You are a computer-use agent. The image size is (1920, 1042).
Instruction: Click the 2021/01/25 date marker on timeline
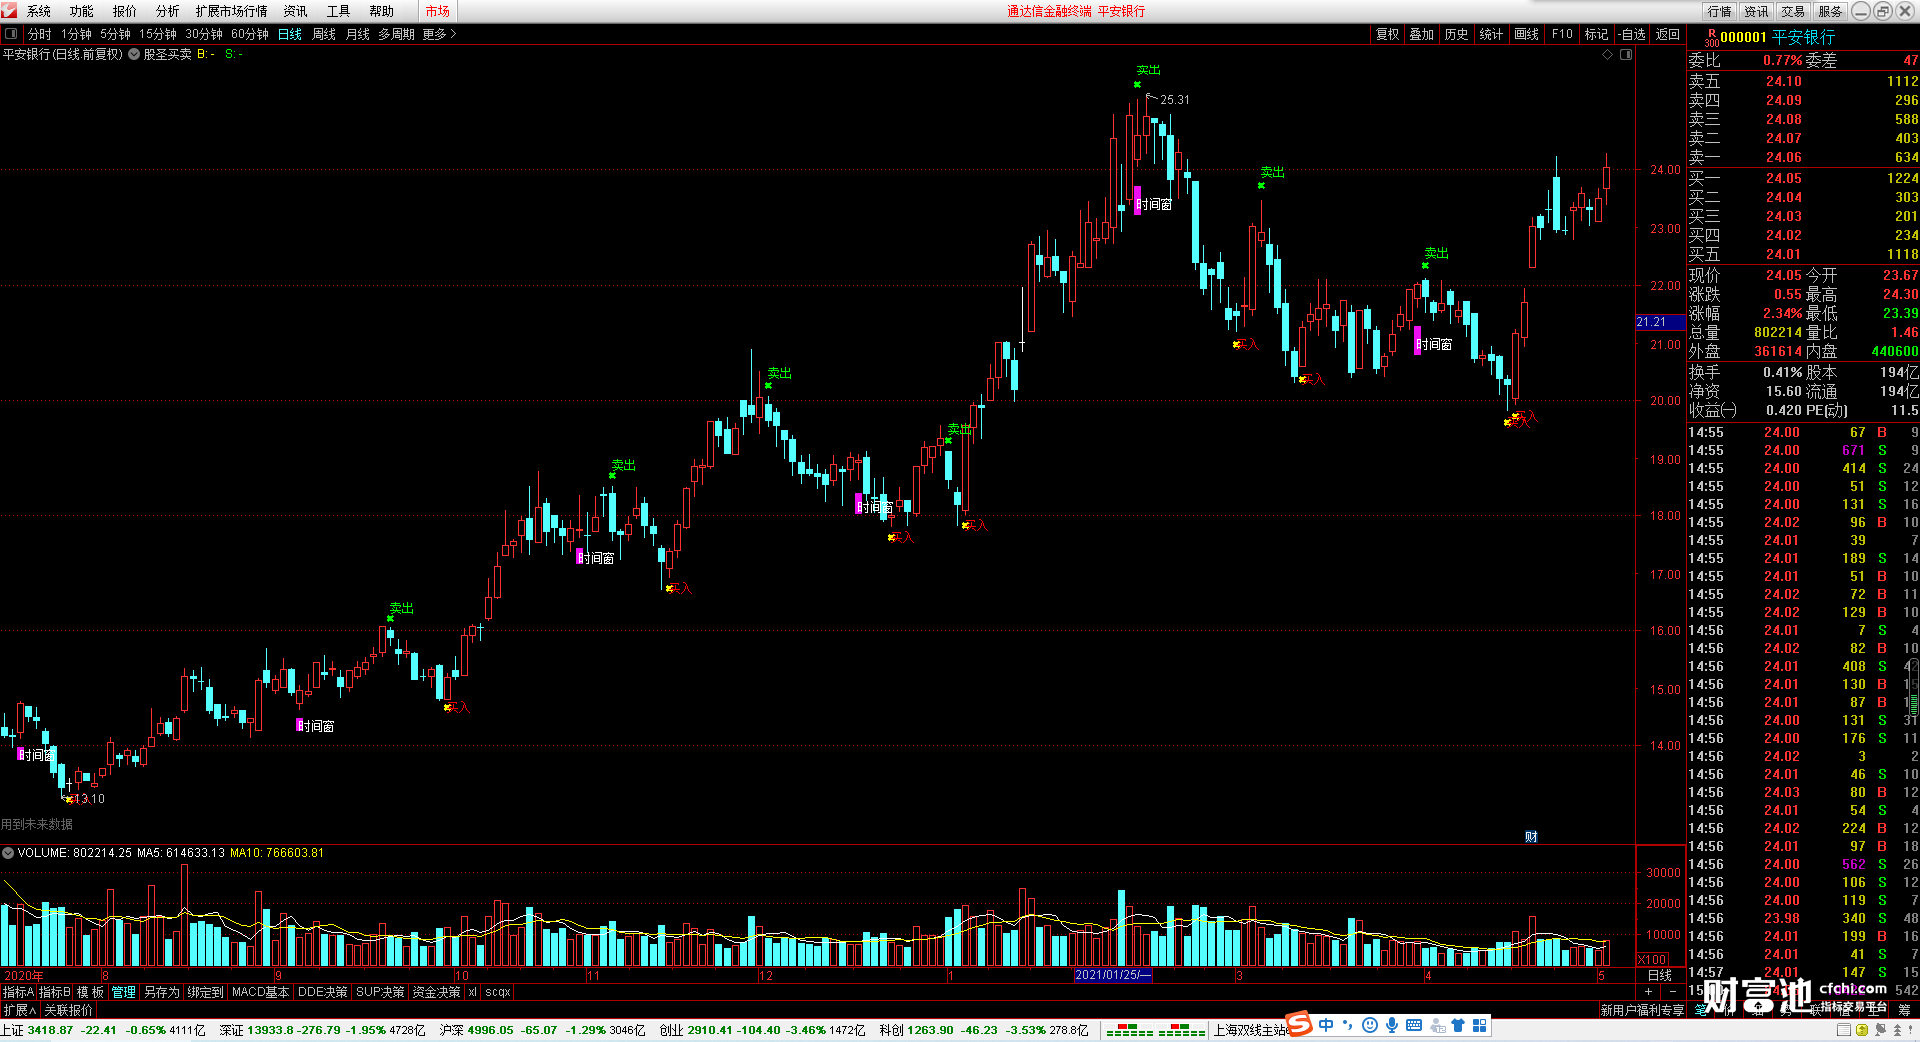click(1113, 975)
